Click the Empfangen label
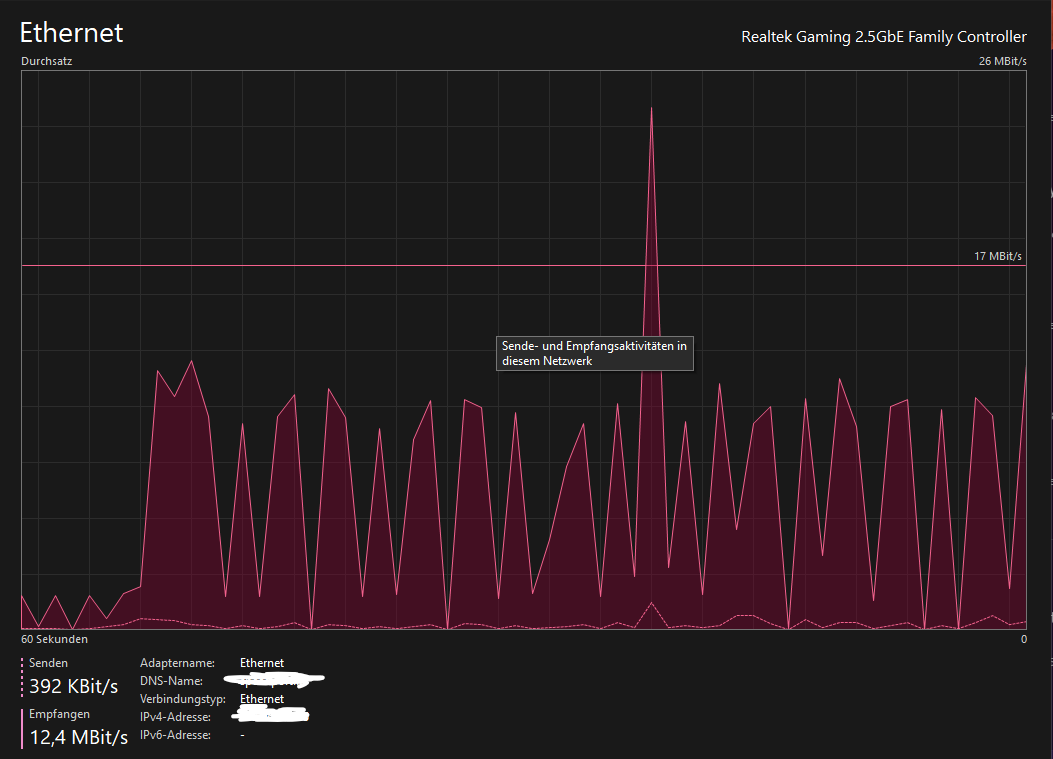This screenshot has width=1053, height=759. pos(59,714)
